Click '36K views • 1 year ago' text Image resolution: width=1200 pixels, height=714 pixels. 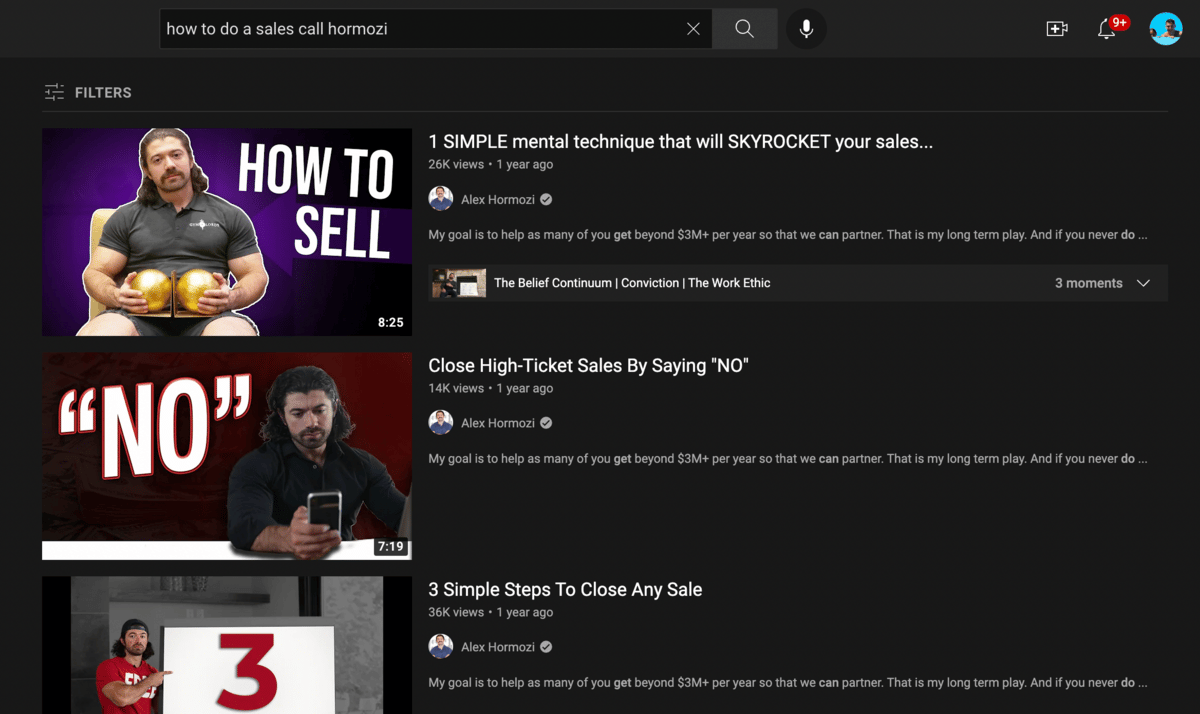click(x=490, y=612)
